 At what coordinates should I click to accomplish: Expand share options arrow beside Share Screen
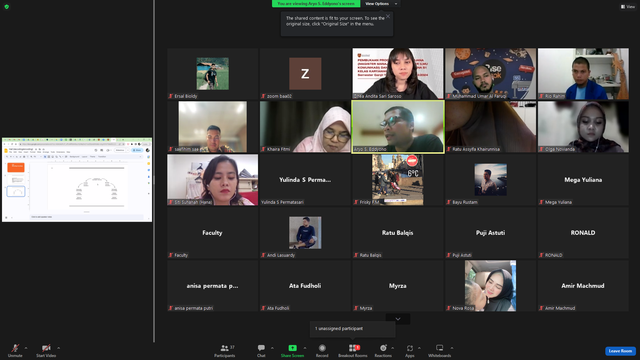click(x=304, y=348)
